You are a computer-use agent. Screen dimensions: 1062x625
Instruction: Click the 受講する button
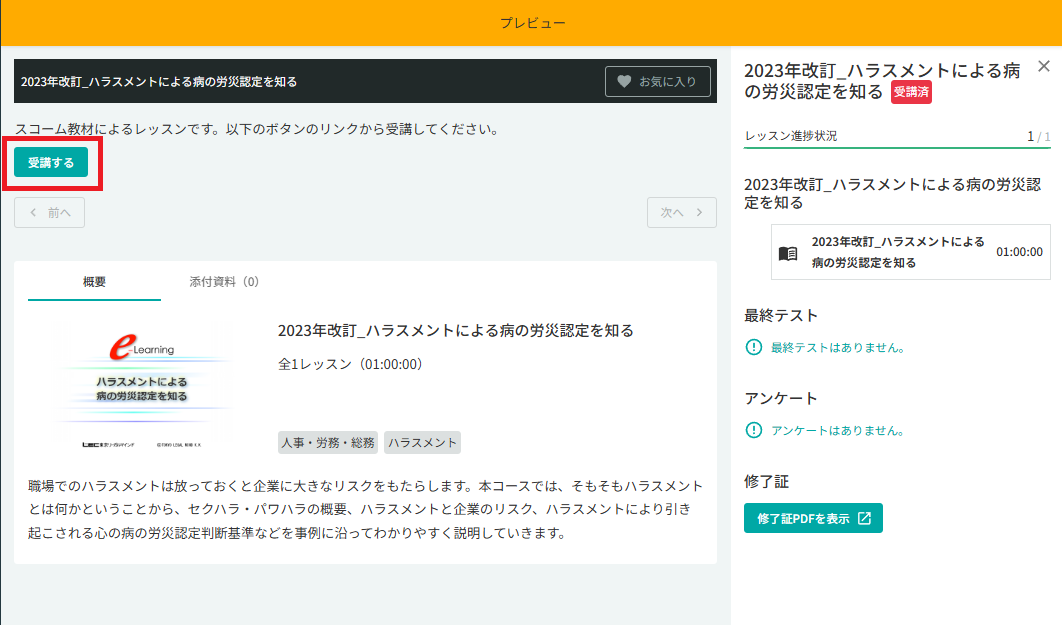(51, 163)
